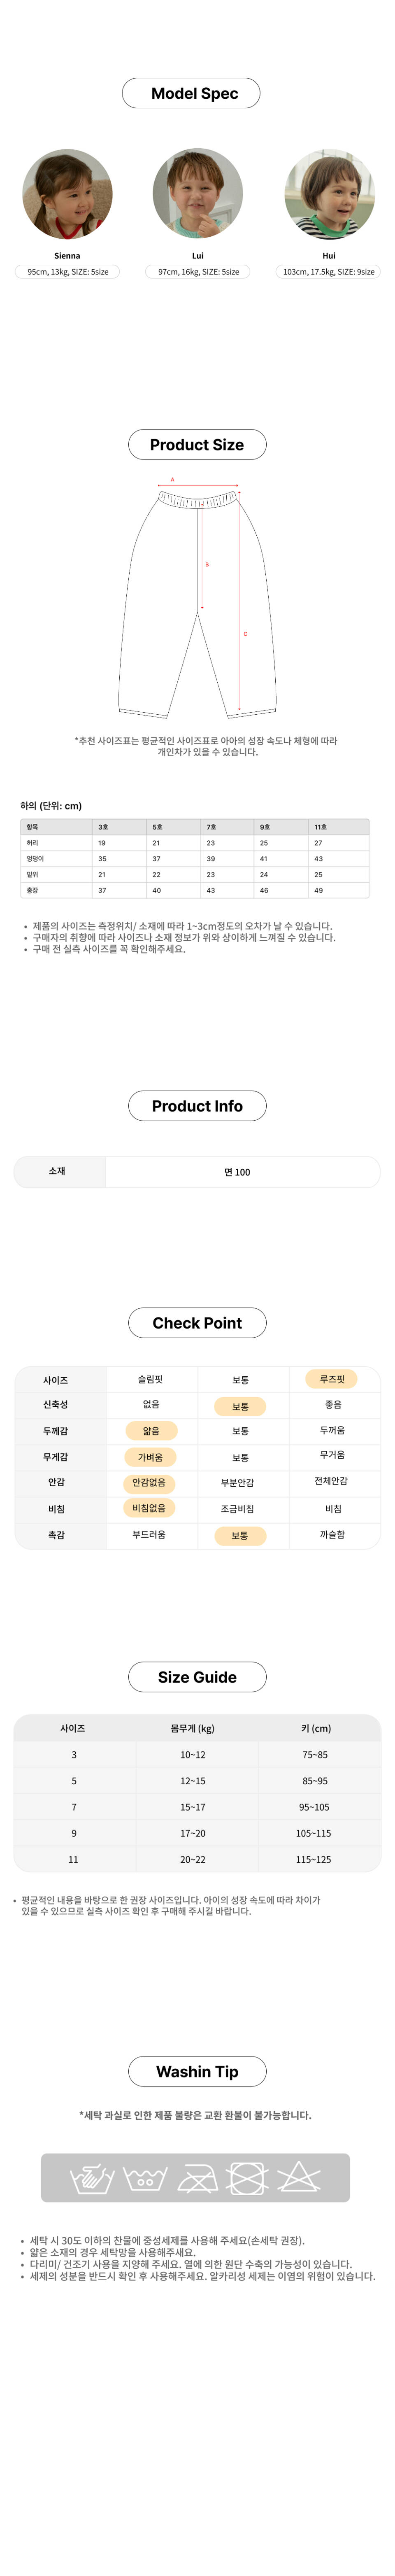
Task: Click the Product Size heading
Action: [x=197, y=445]
